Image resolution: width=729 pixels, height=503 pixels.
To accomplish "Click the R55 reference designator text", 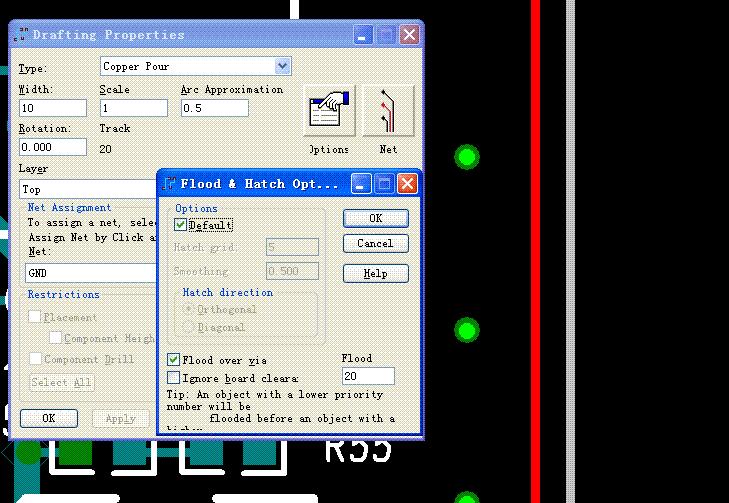I will (x=358, y=450).
